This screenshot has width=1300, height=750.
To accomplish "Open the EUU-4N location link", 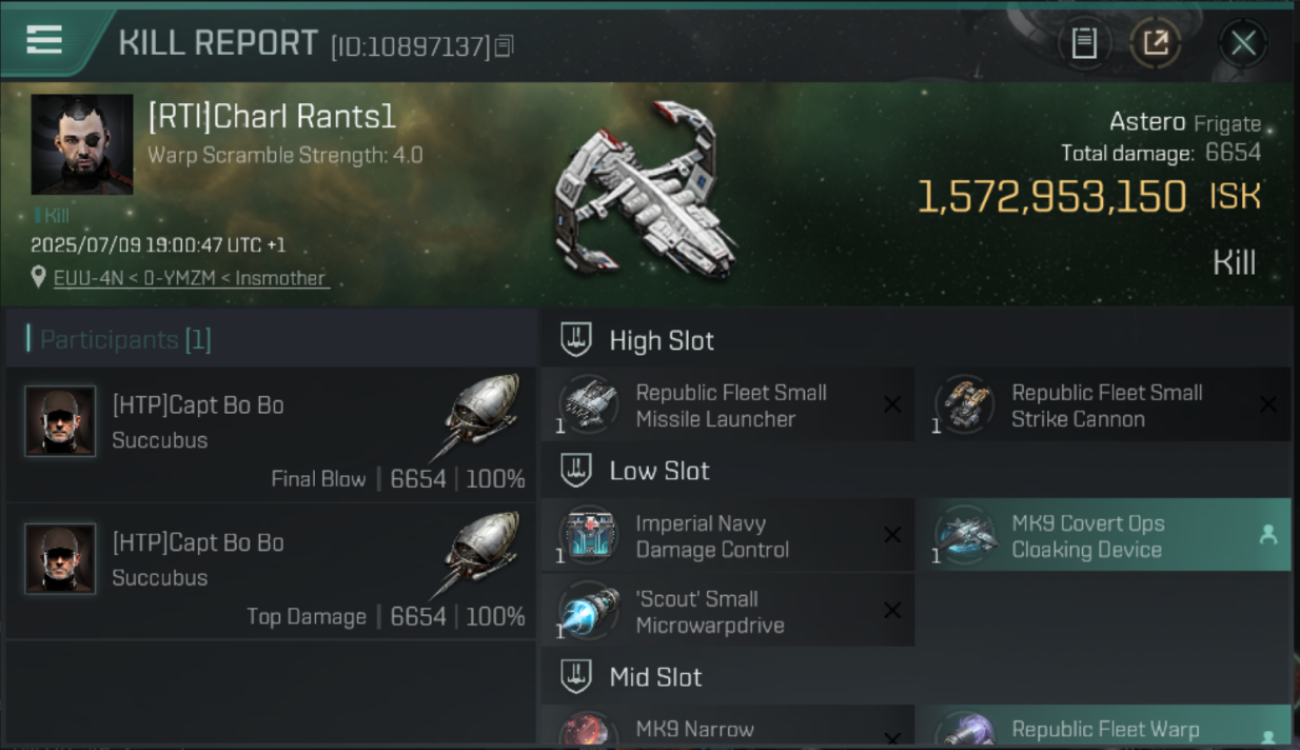I will click(x=190, y=278).
